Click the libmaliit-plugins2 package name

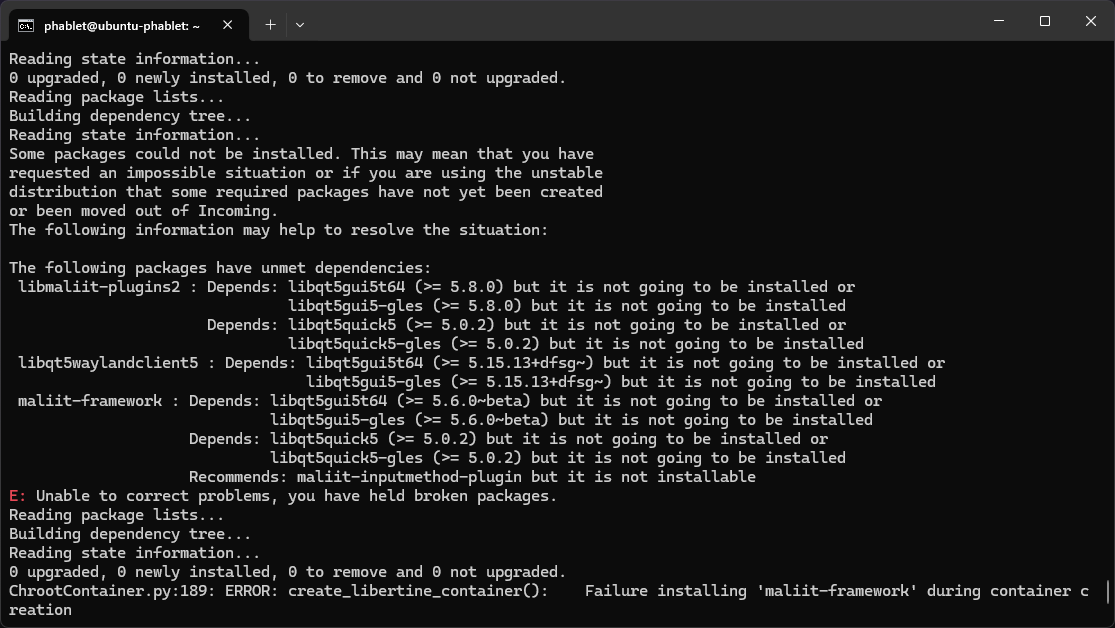99,287
